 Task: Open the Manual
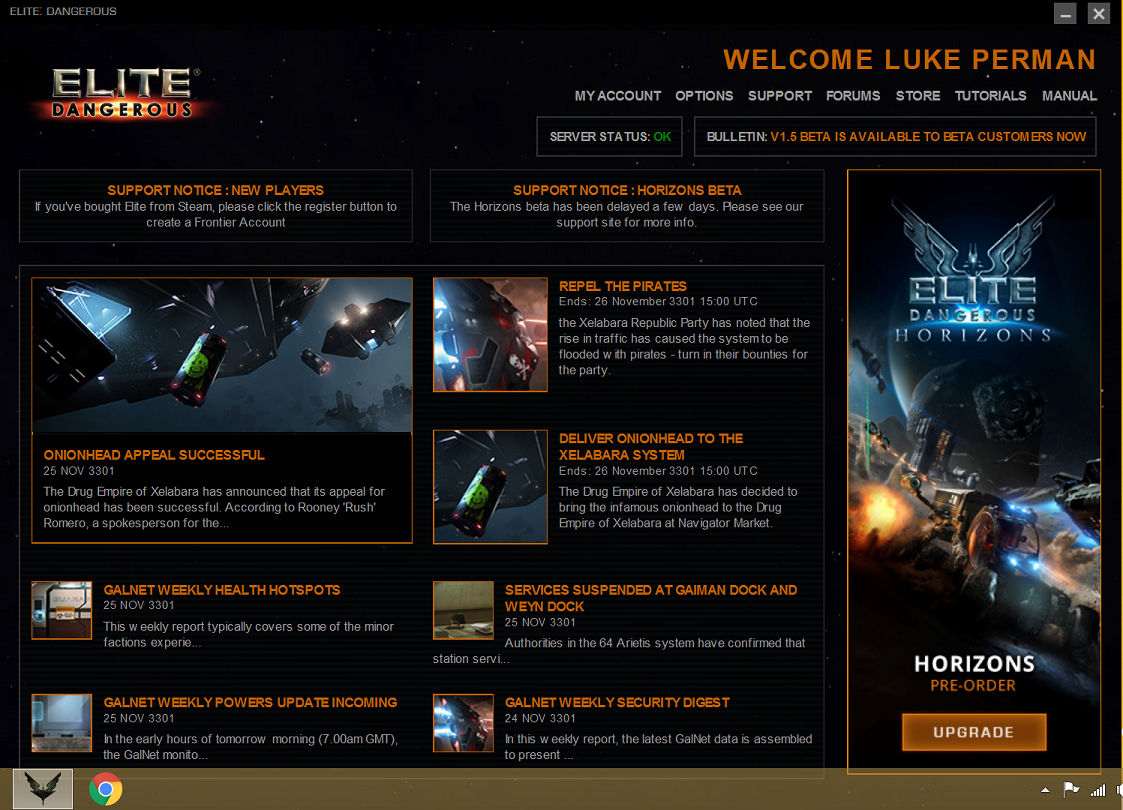(1069, 96)
